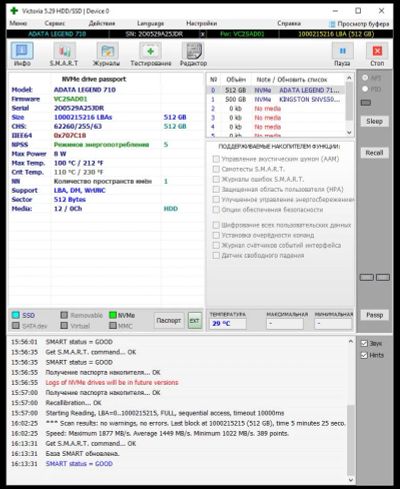Click the Serial 2O0529A25JDR value
400x489 pixels.
click(79, 108)
